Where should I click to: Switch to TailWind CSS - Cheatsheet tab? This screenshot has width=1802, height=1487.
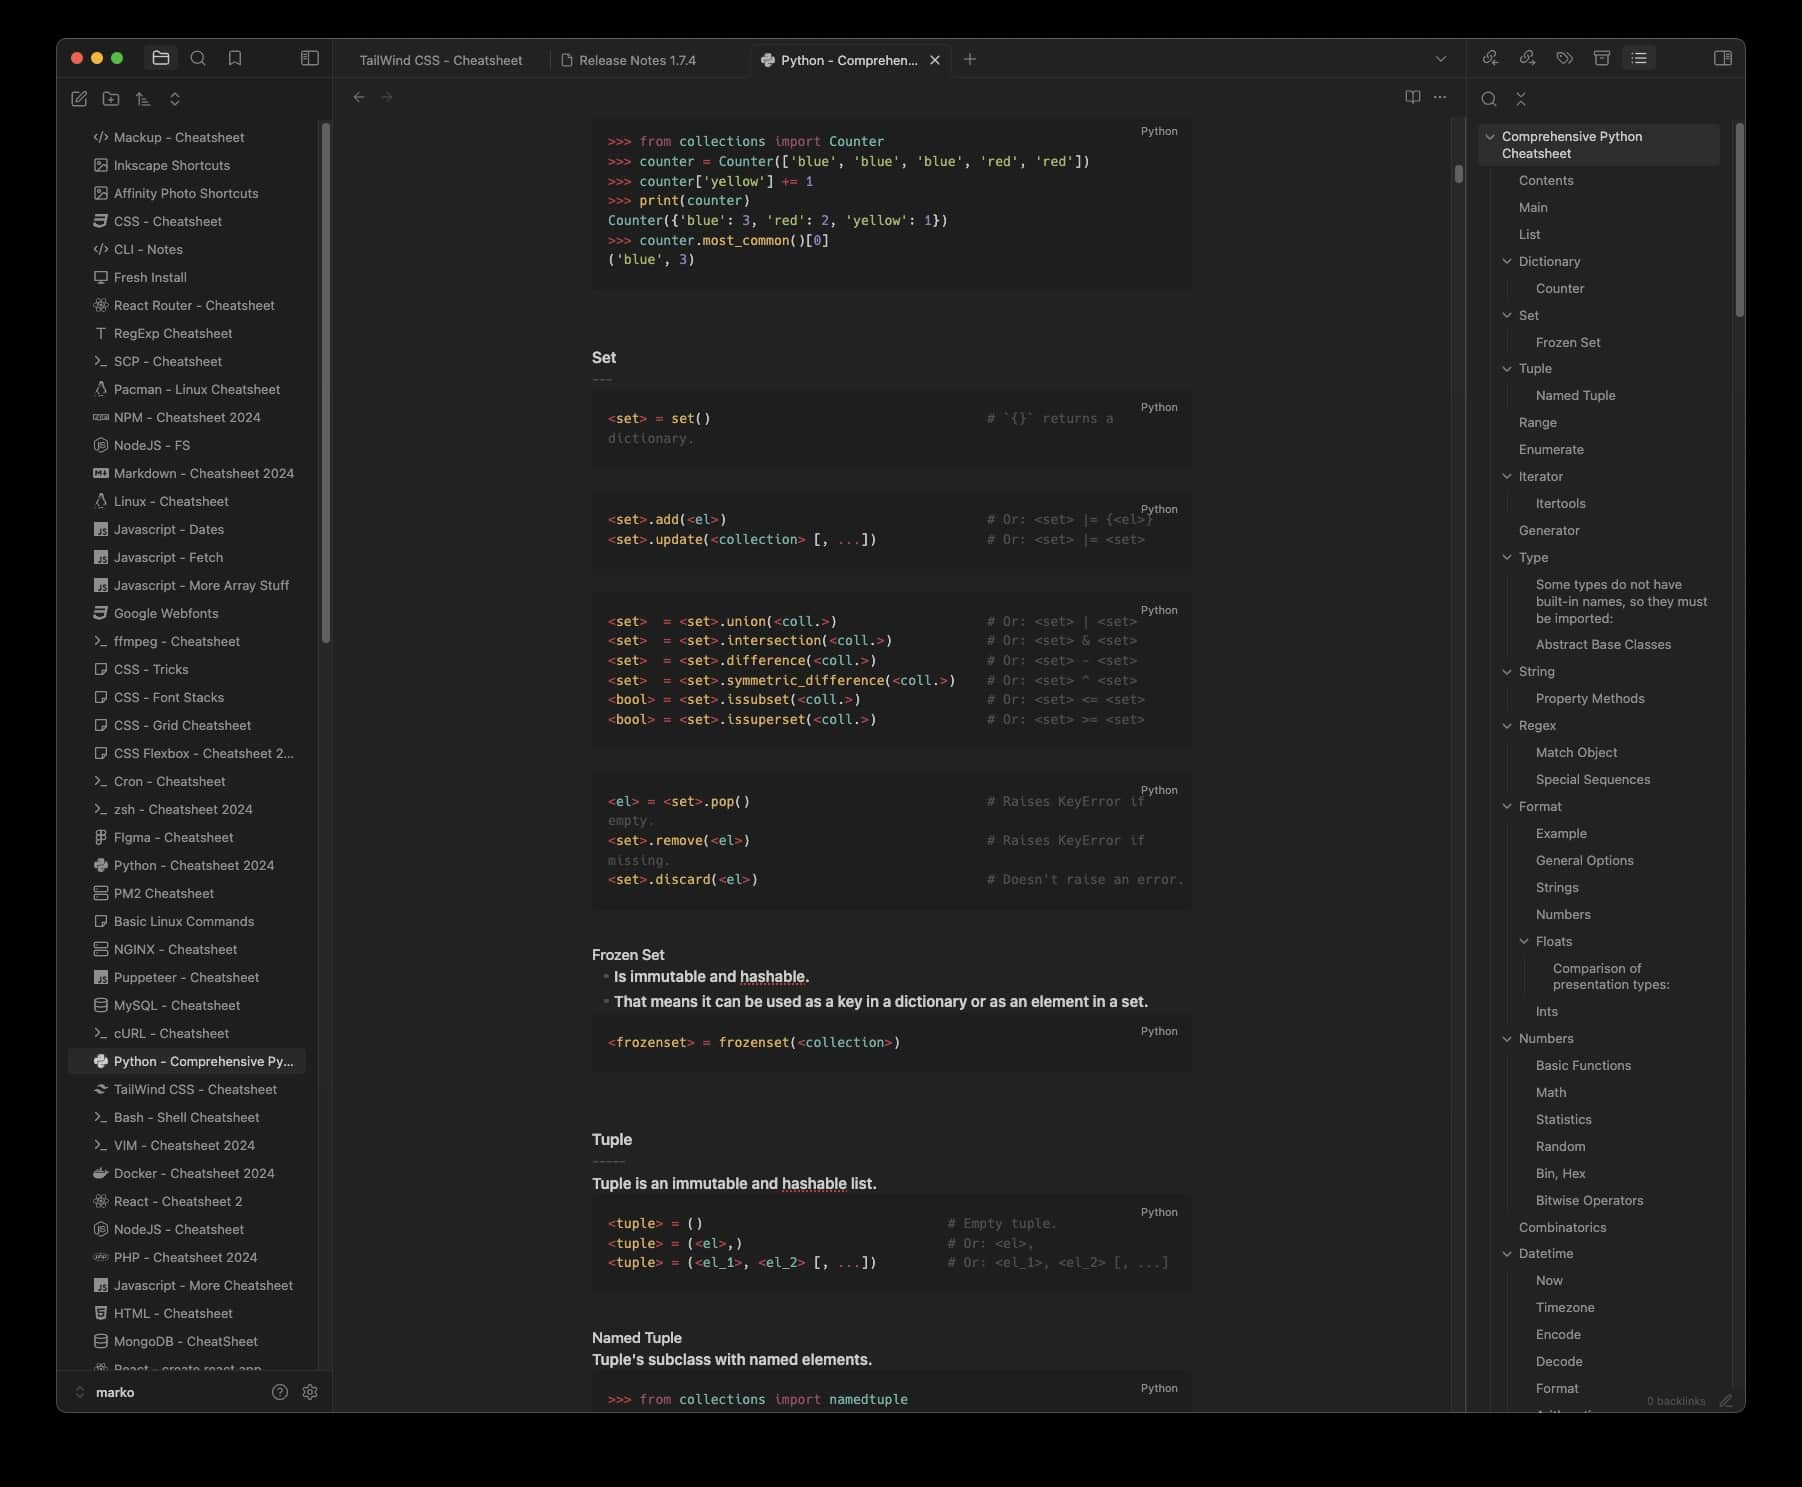(x=441, y=60)
